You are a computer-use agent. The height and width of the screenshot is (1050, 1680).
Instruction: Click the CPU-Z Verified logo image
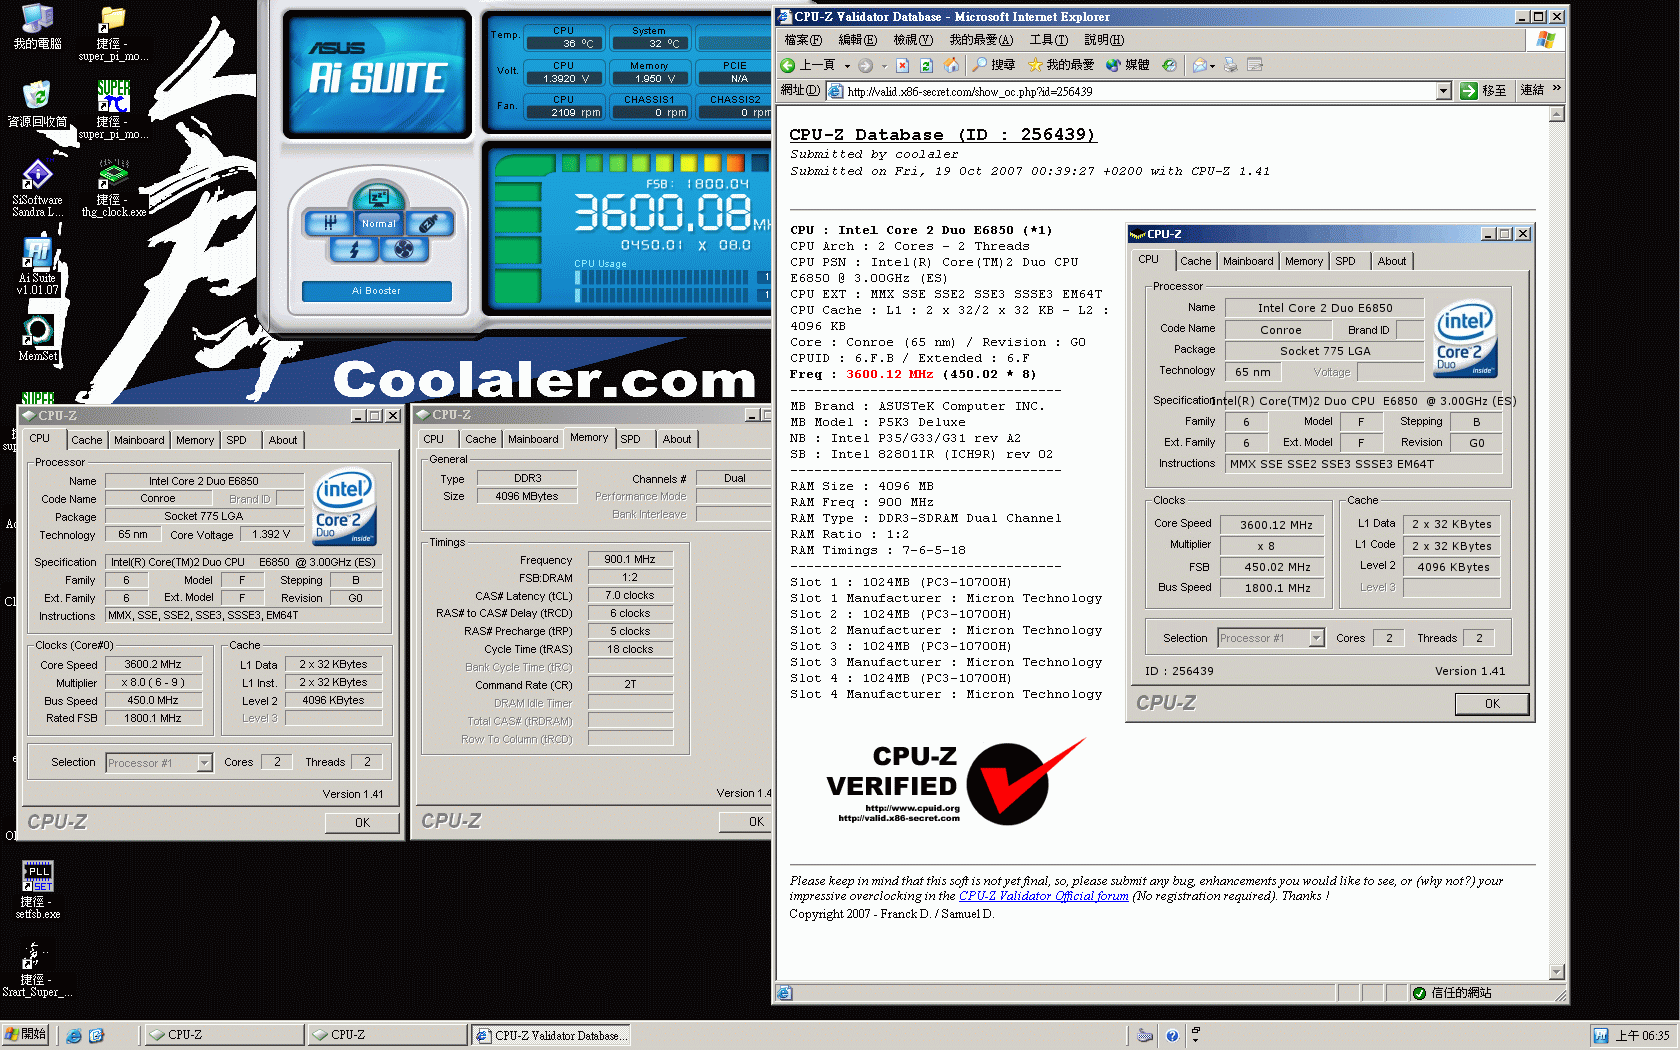(956, 783)
